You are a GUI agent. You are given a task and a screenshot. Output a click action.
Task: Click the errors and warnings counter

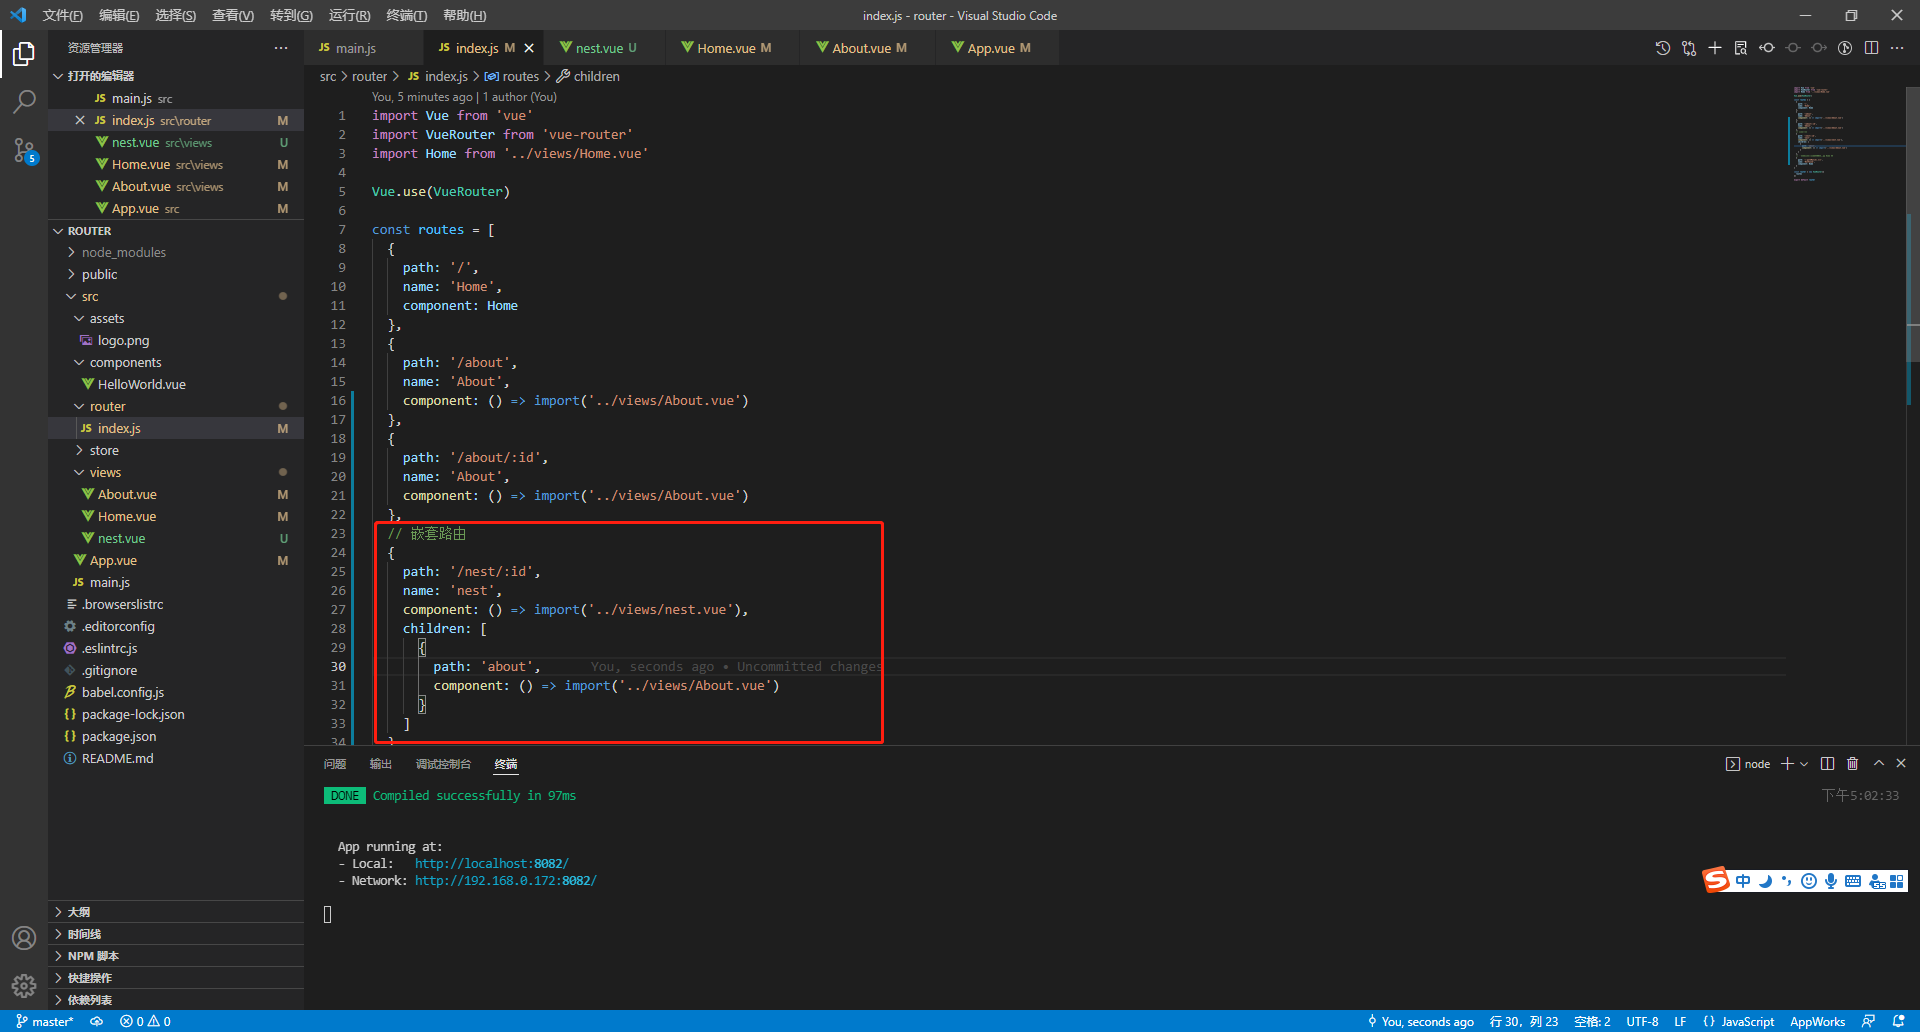point(145,1021)
